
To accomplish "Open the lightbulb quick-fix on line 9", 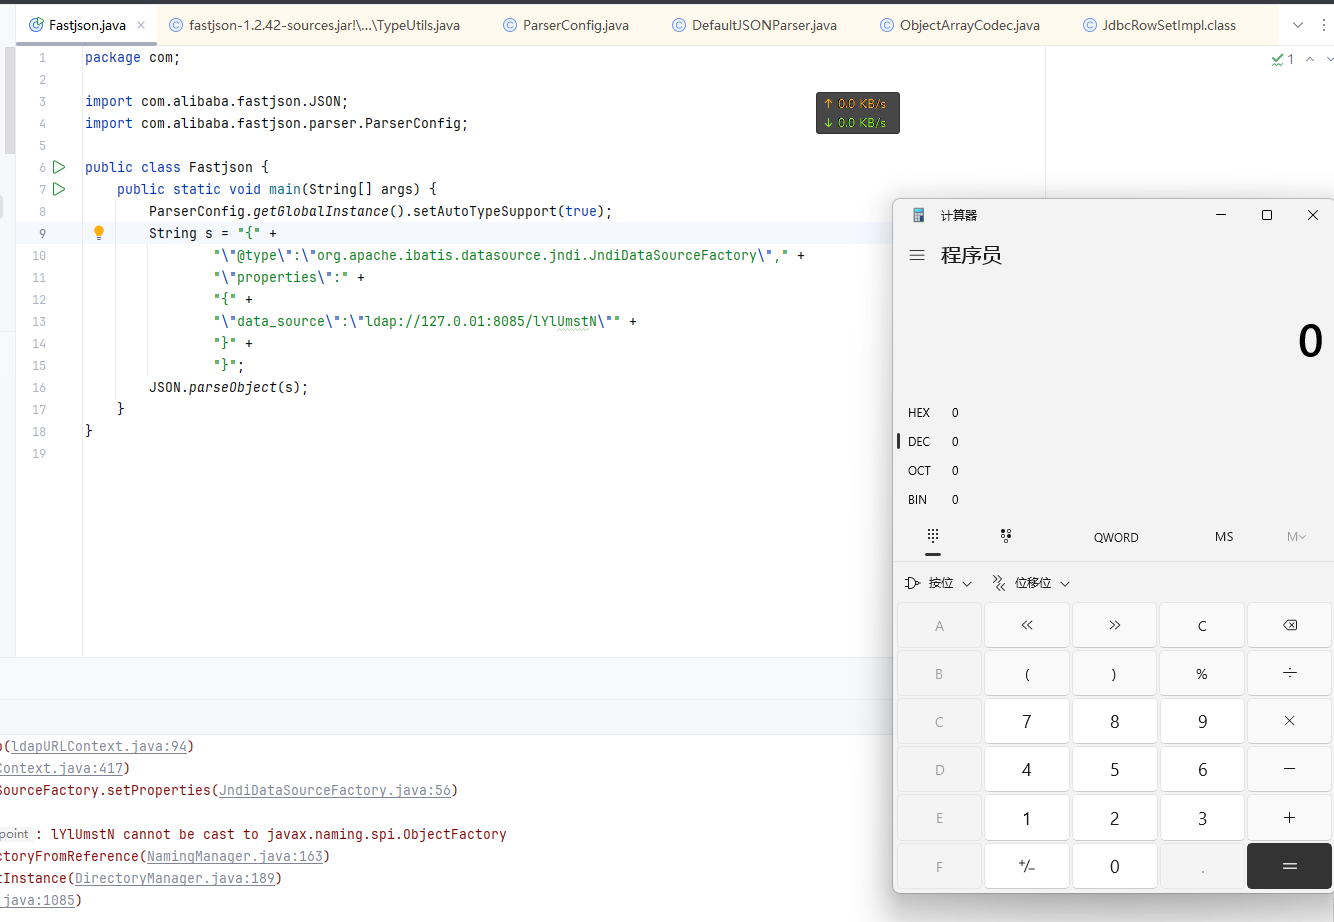I will pos(99,233).
